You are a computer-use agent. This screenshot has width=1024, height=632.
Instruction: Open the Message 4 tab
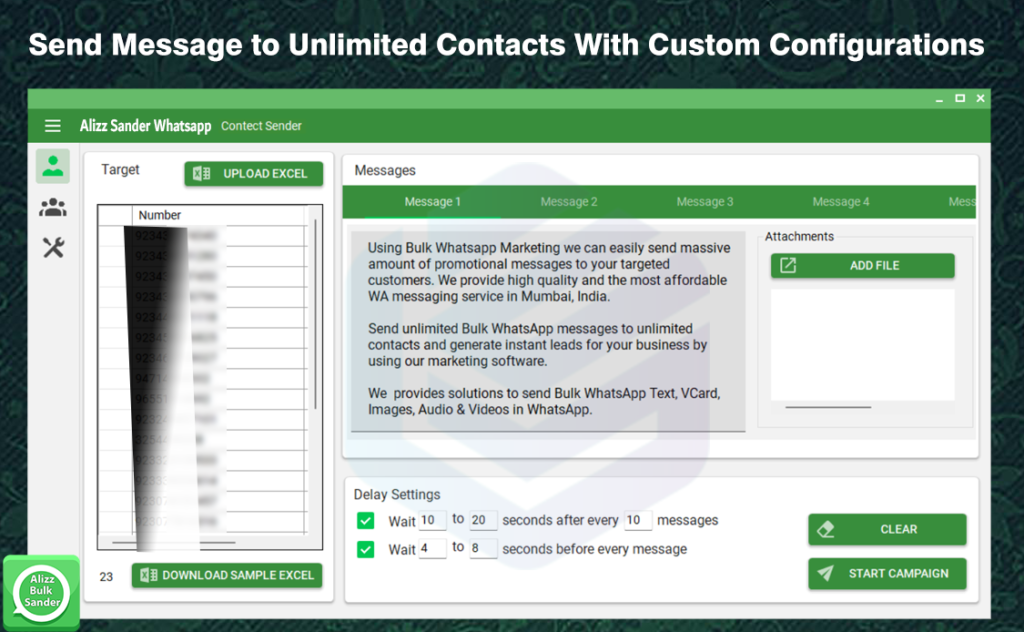coord(841,202)
